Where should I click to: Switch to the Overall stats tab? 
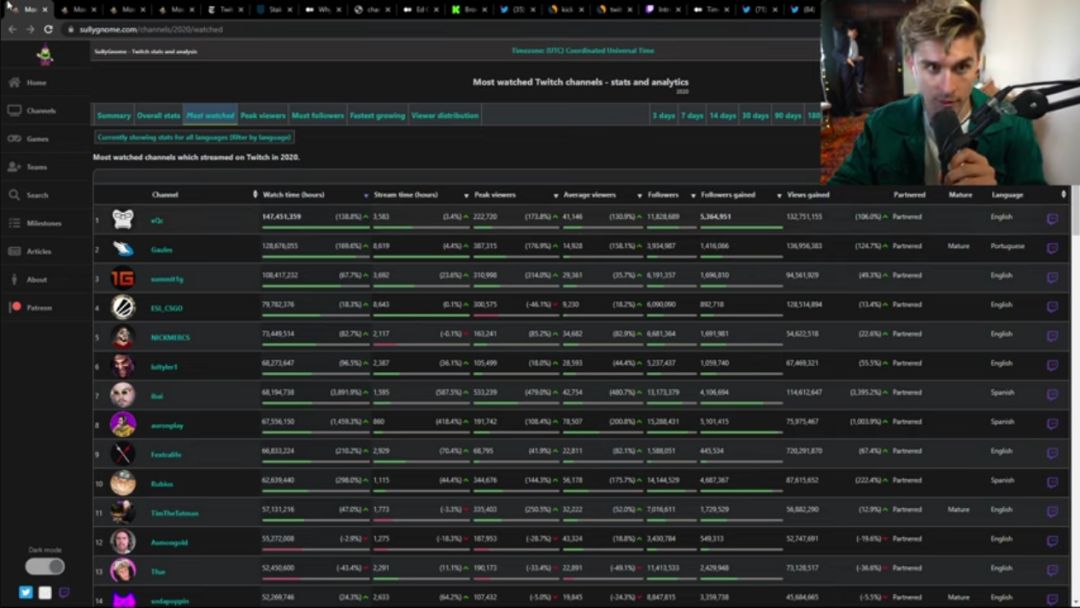(158, 116)
